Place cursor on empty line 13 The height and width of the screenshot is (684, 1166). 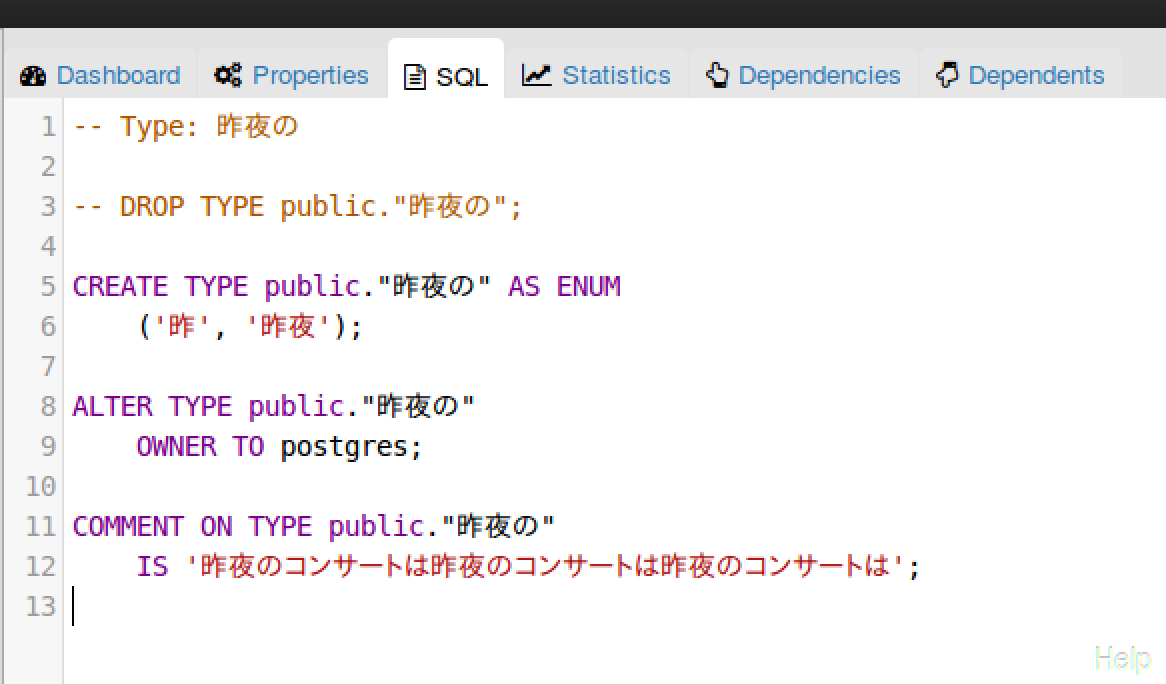pyautogui.click(x=300, y=607)
